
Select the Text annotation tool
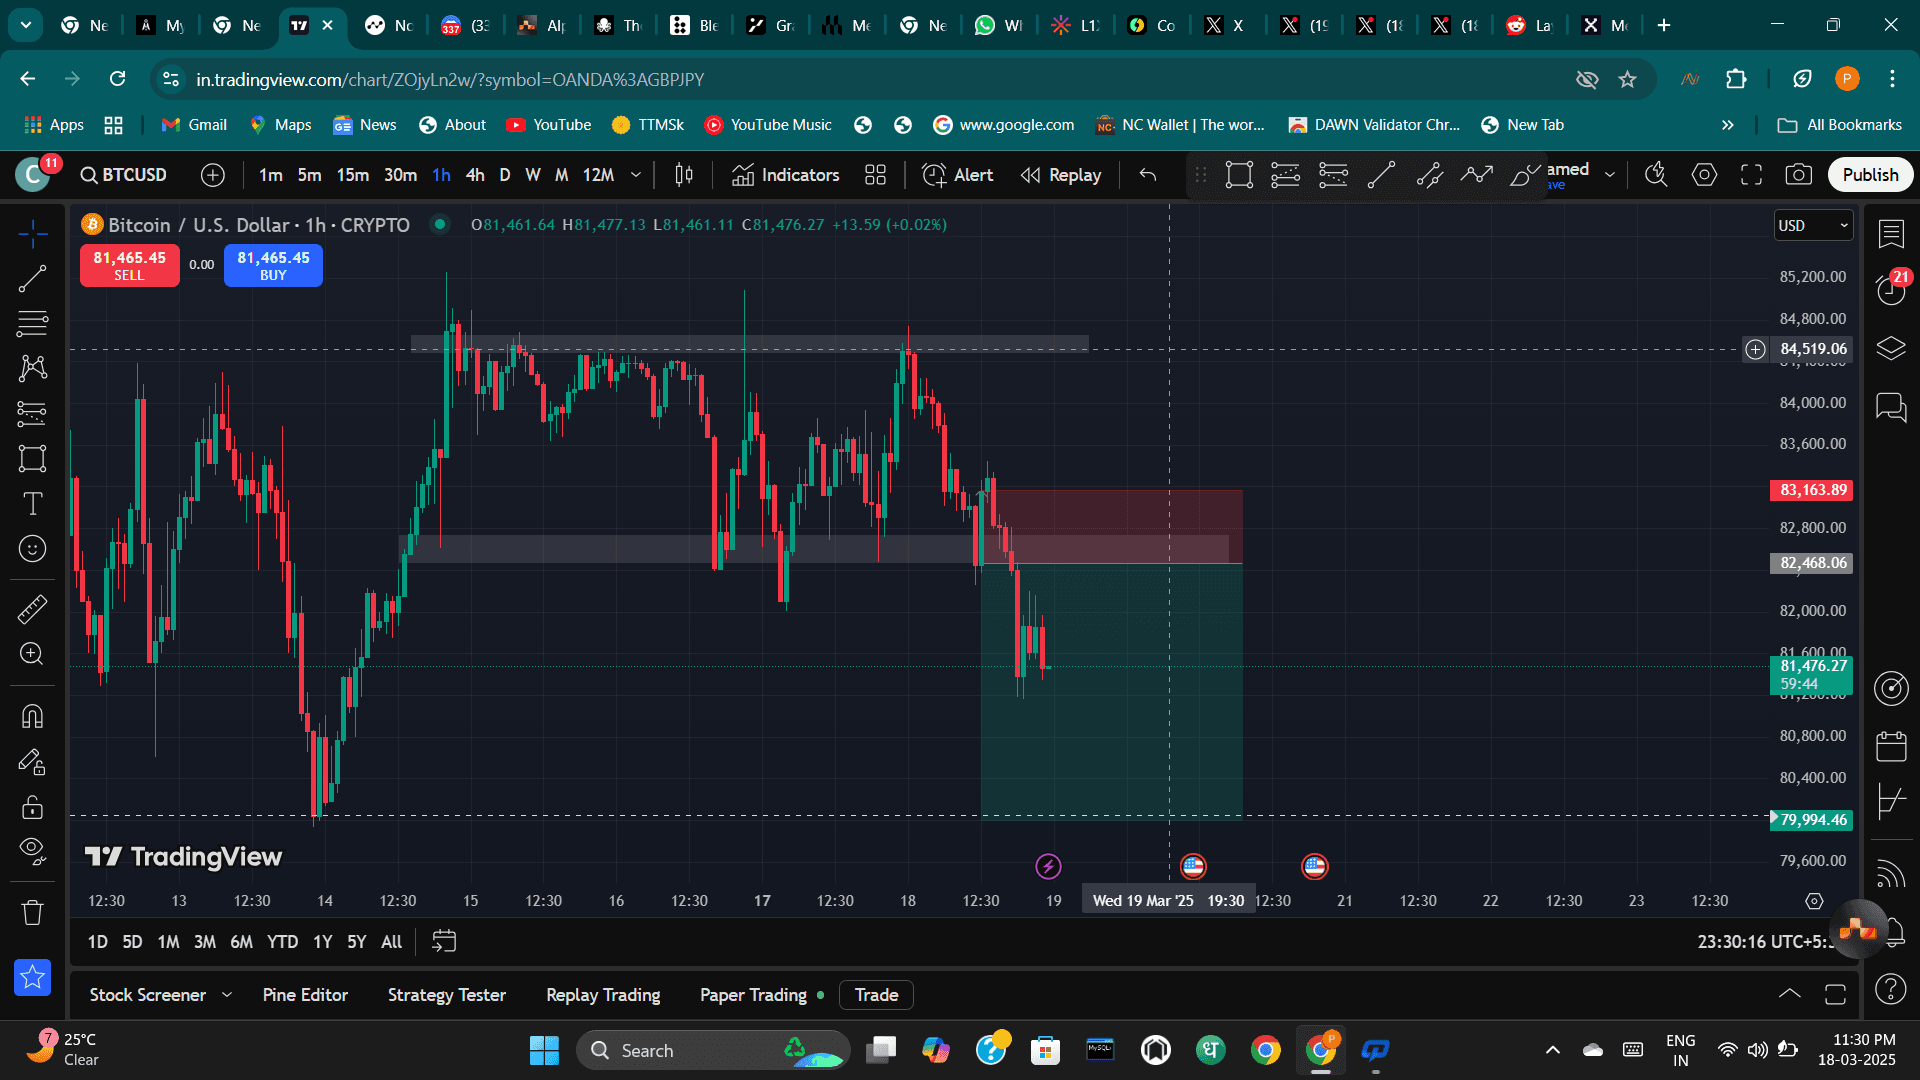[x=32, y=503]
